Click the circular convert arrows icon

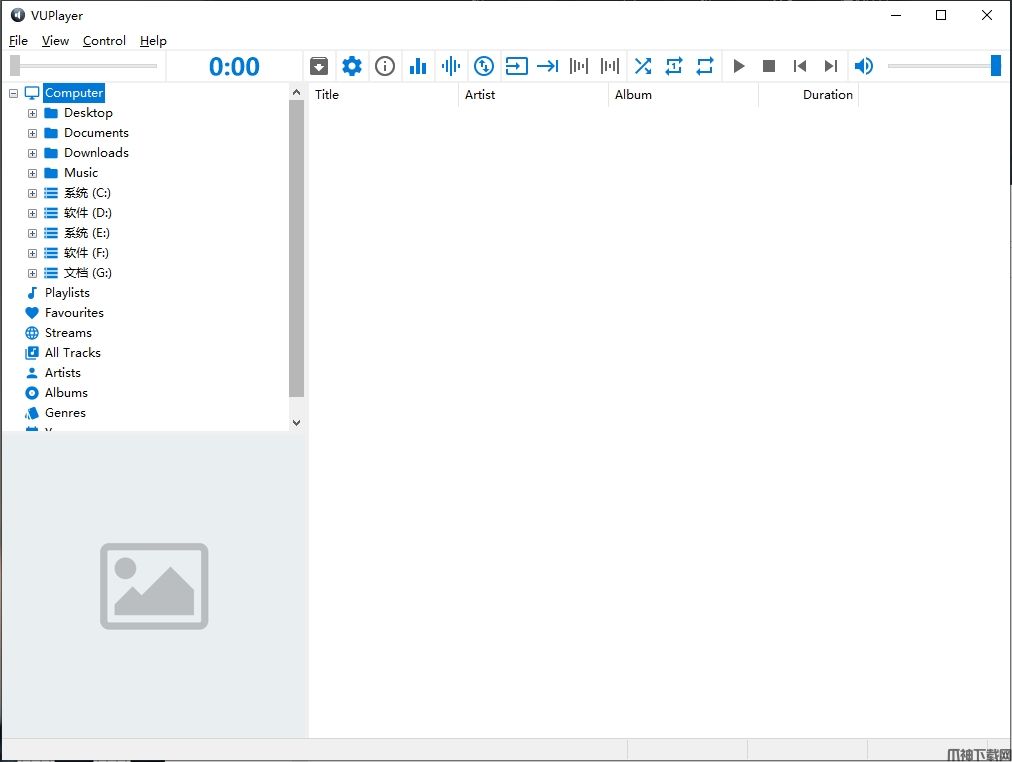click(484, 66)
